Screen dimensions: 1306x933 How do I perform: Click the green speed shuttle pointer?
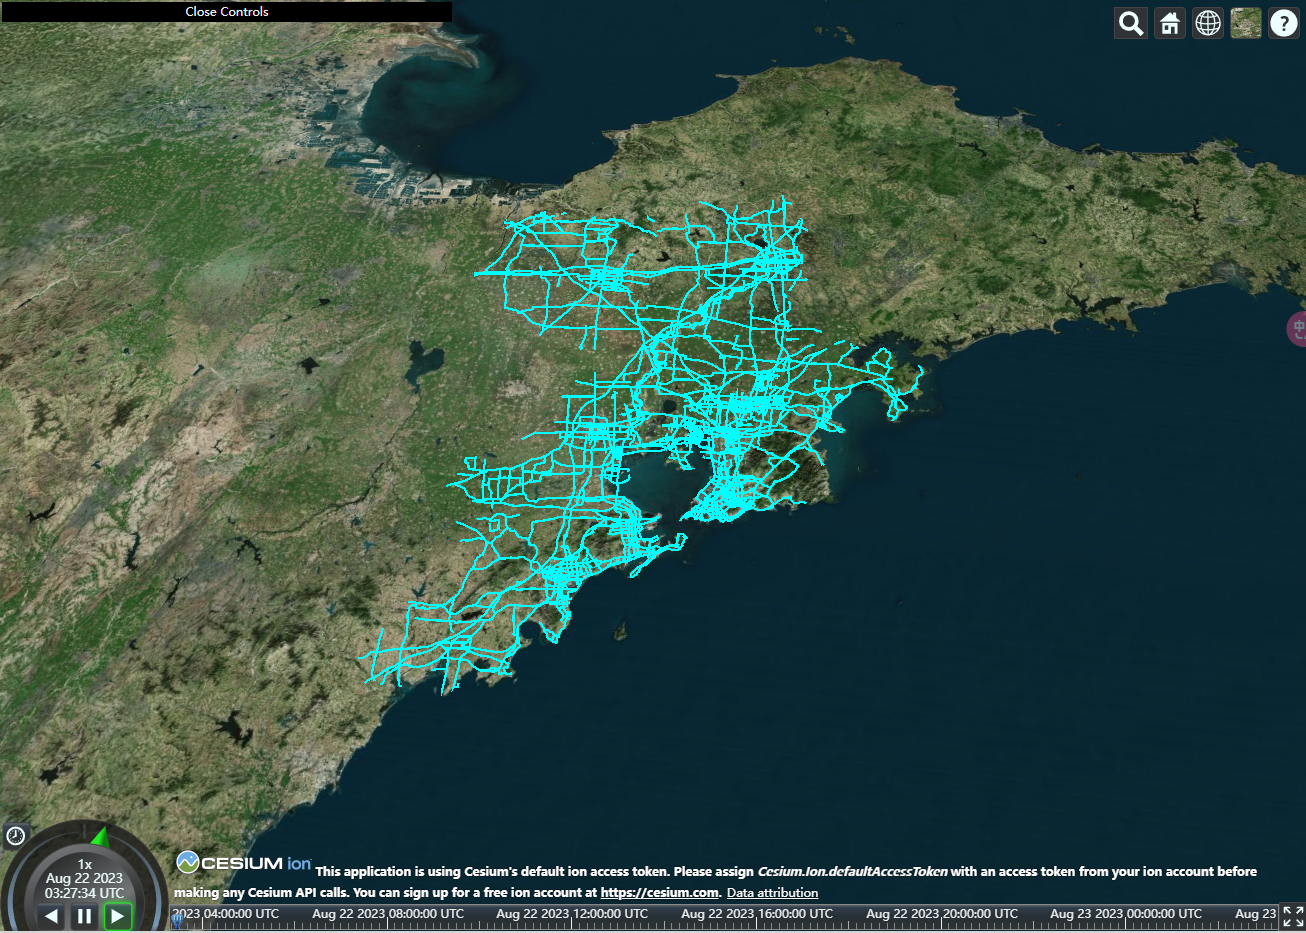click(99, 836)
